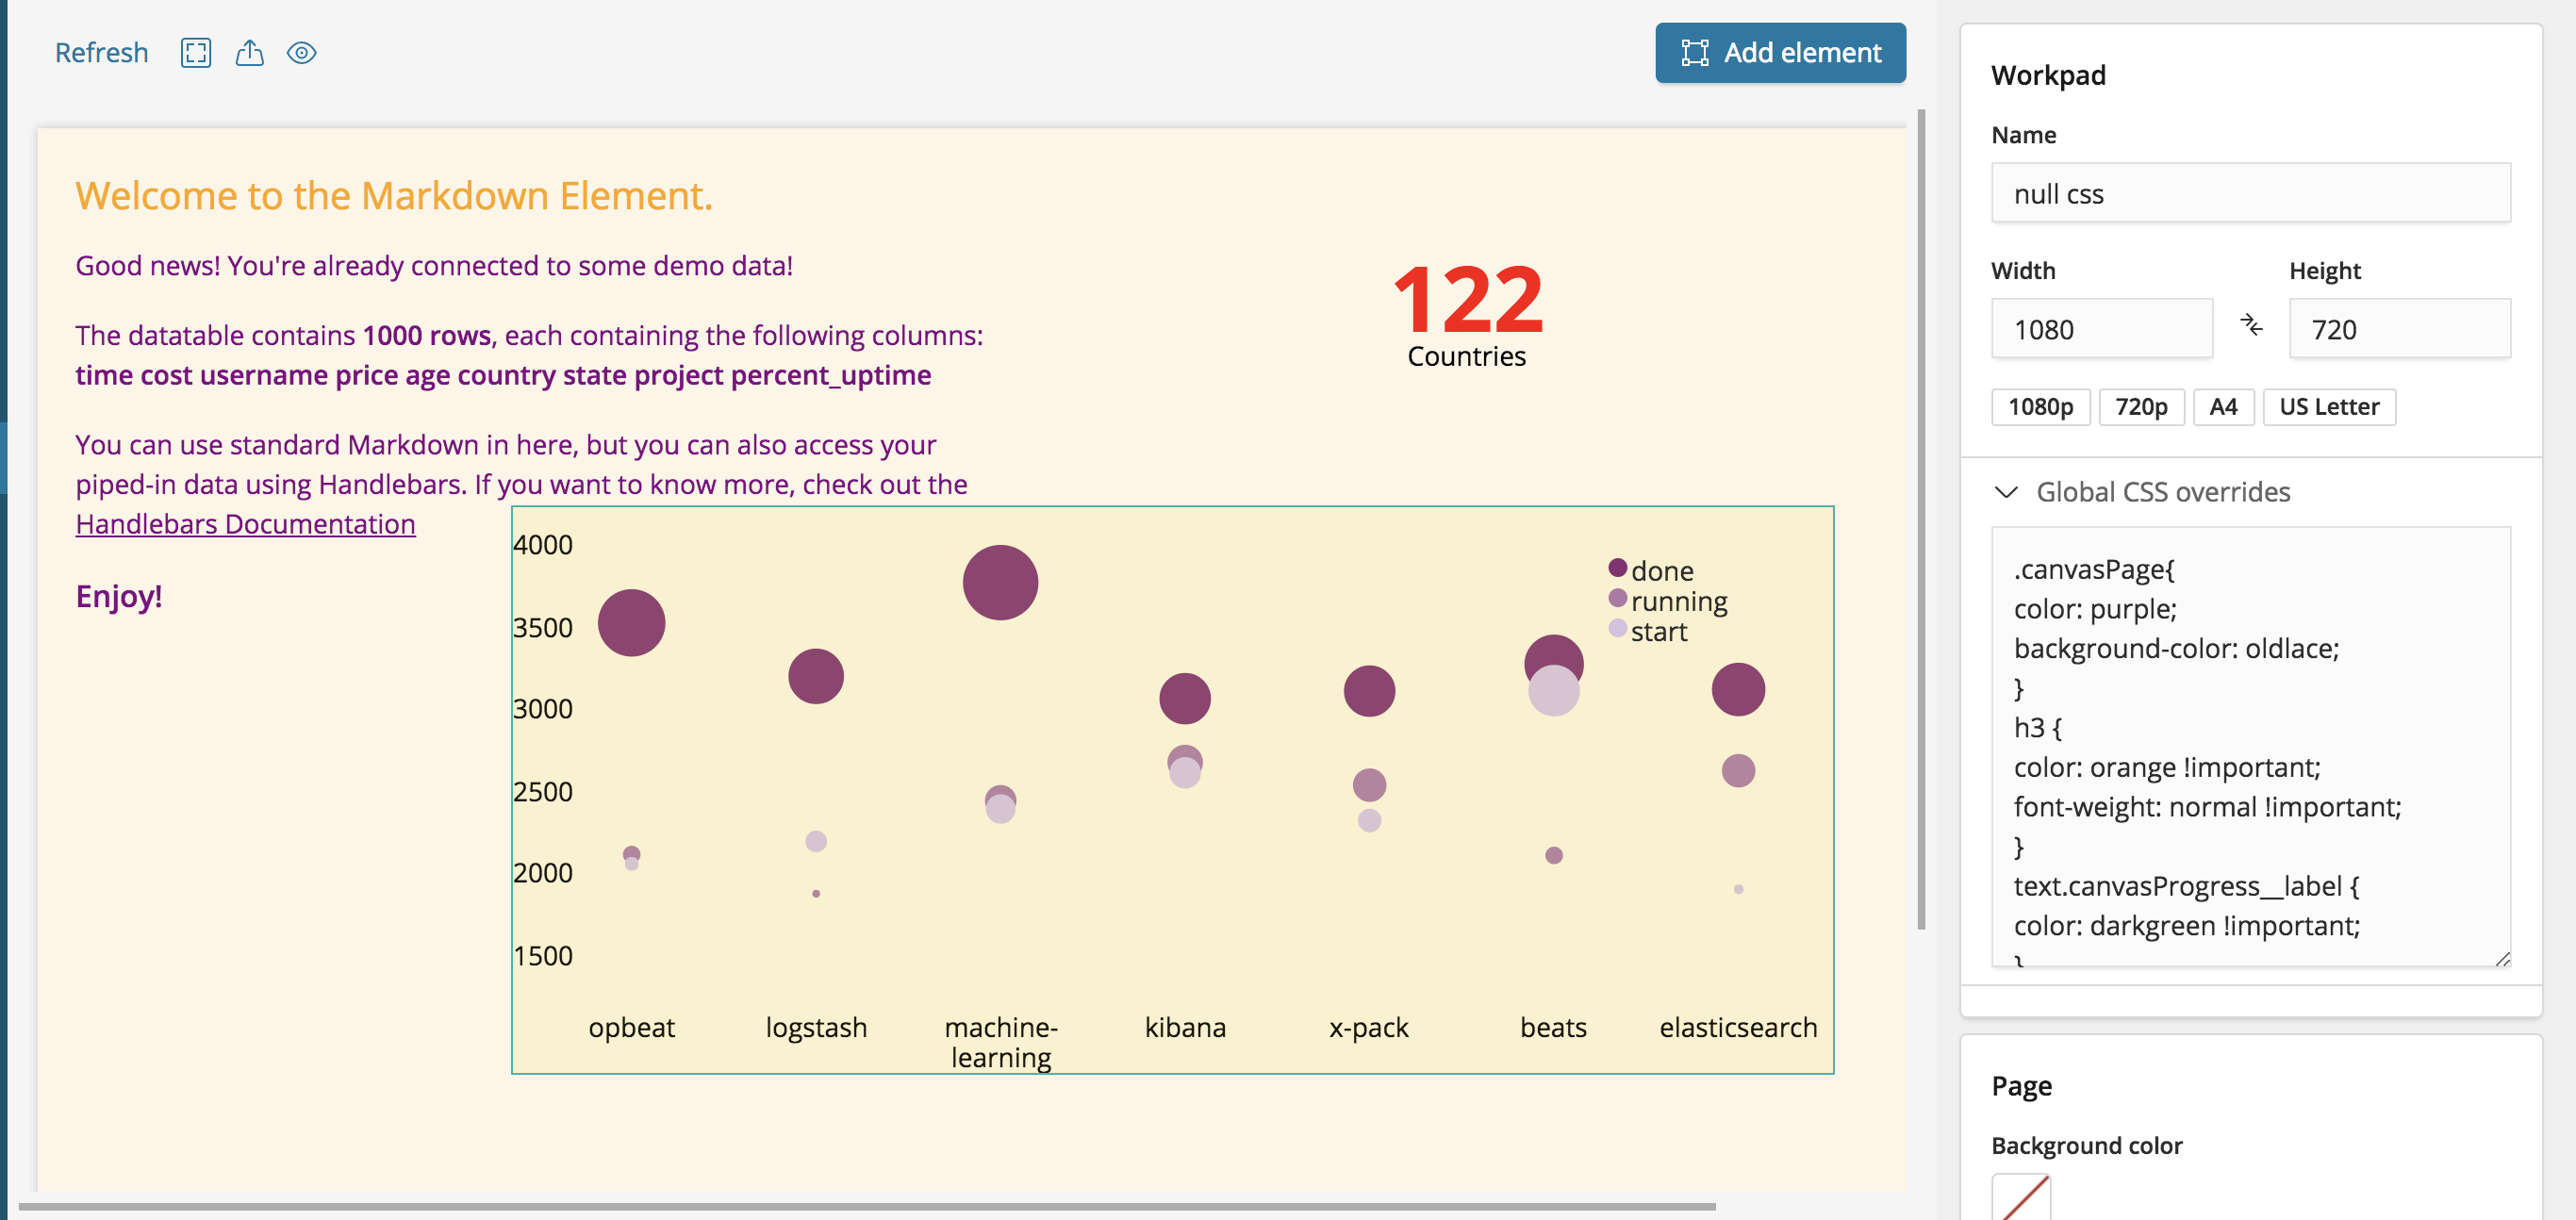Collapse the Global CSS overrides section
2576x1220 pixels.
2006,492
